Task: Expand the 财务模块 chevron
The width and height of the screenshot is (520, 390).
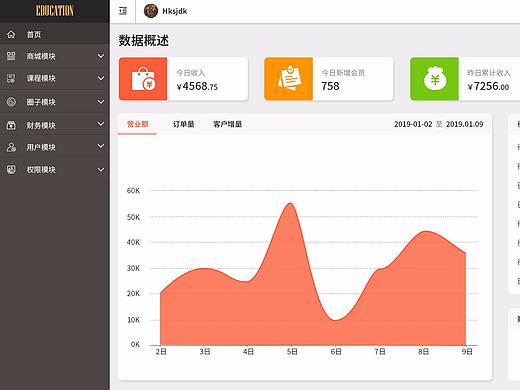Action: [101, 124]
